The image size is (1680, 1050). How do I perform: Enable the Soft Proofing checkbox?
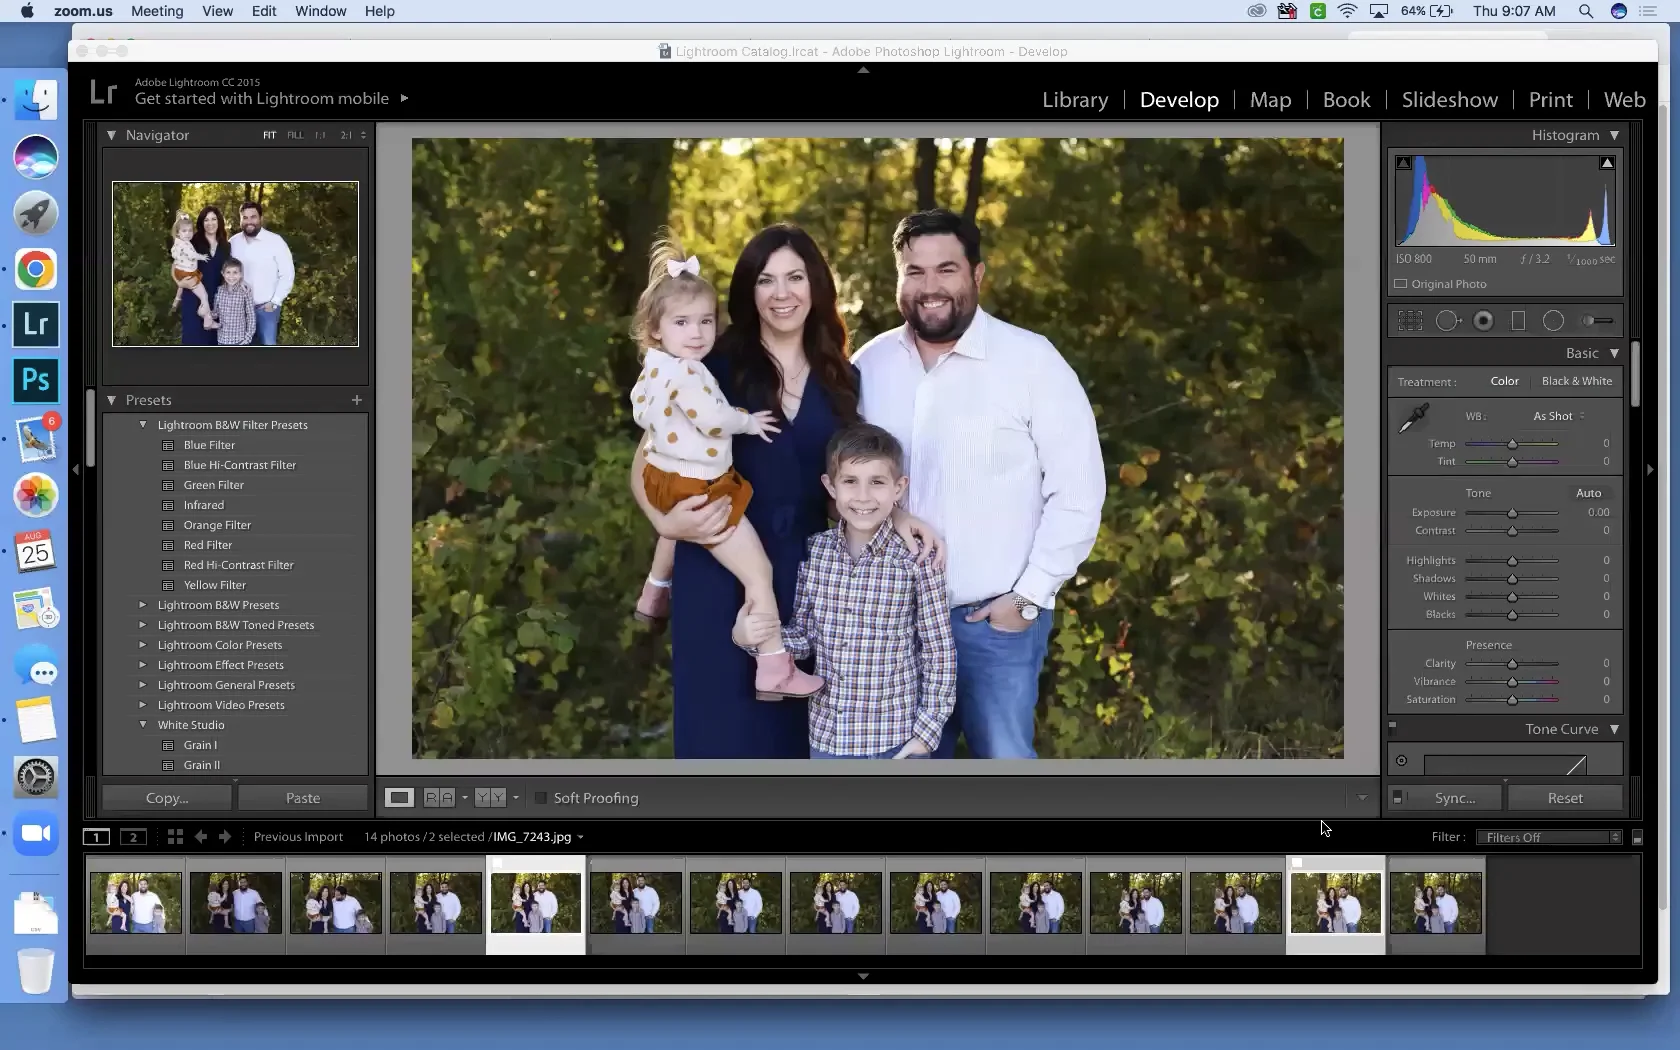coord(541,798)
